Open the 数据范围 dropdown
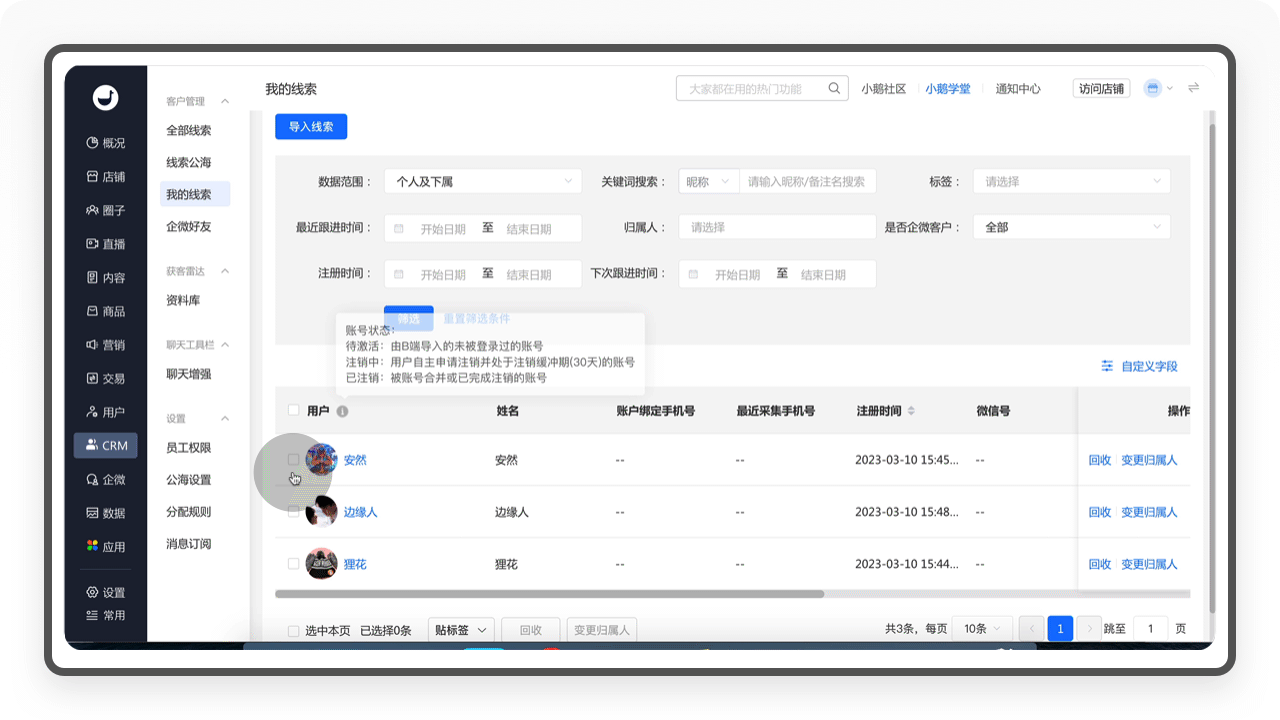Screen dimensions: 1280x720 click(x=483, y=182)
